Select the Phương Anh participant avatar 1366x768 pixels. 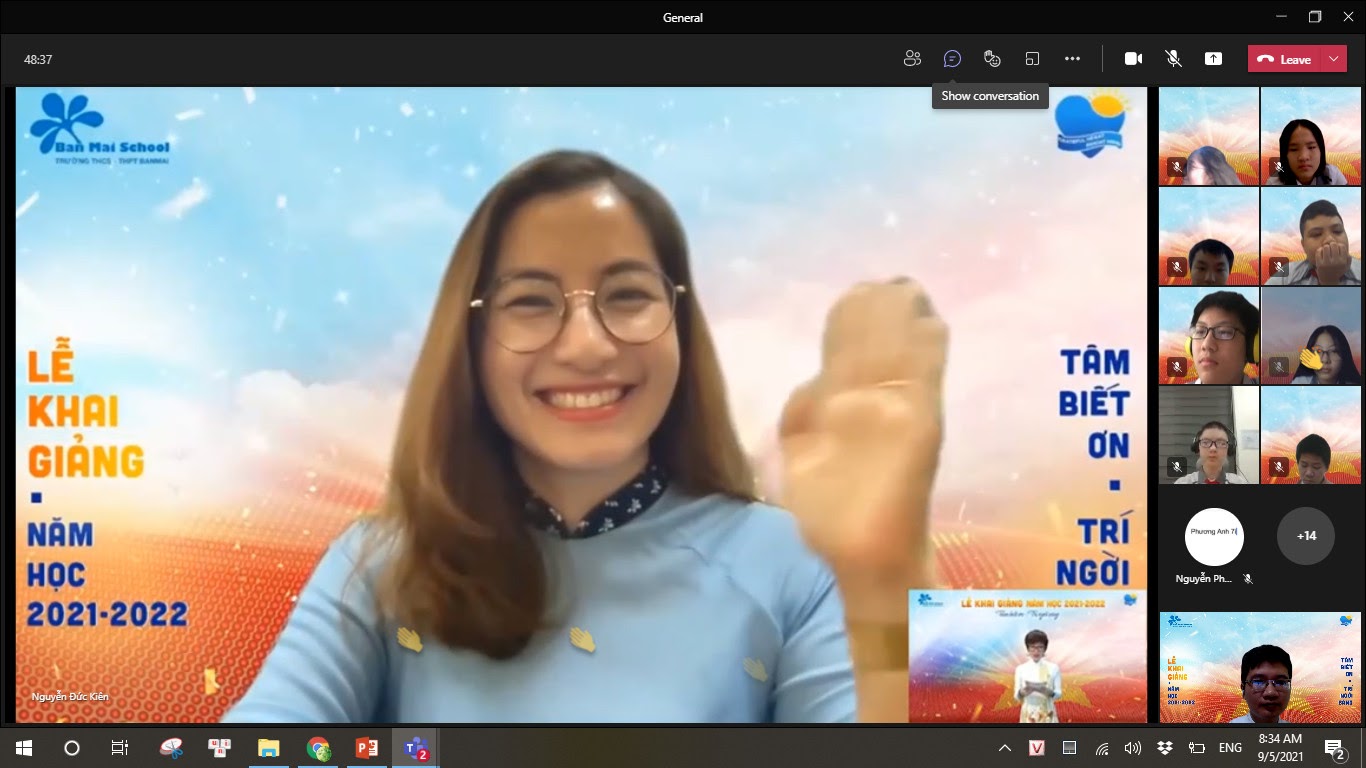click(x=1214, y=536)
